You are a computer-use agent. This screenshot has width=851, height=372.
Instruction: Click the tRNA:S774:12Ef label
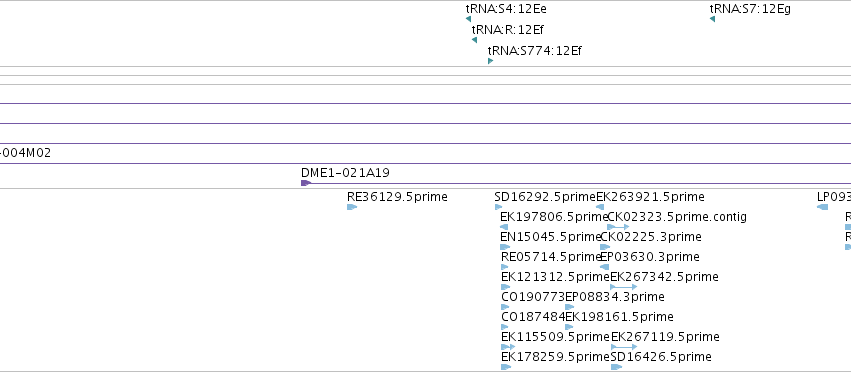pos(535,51)
